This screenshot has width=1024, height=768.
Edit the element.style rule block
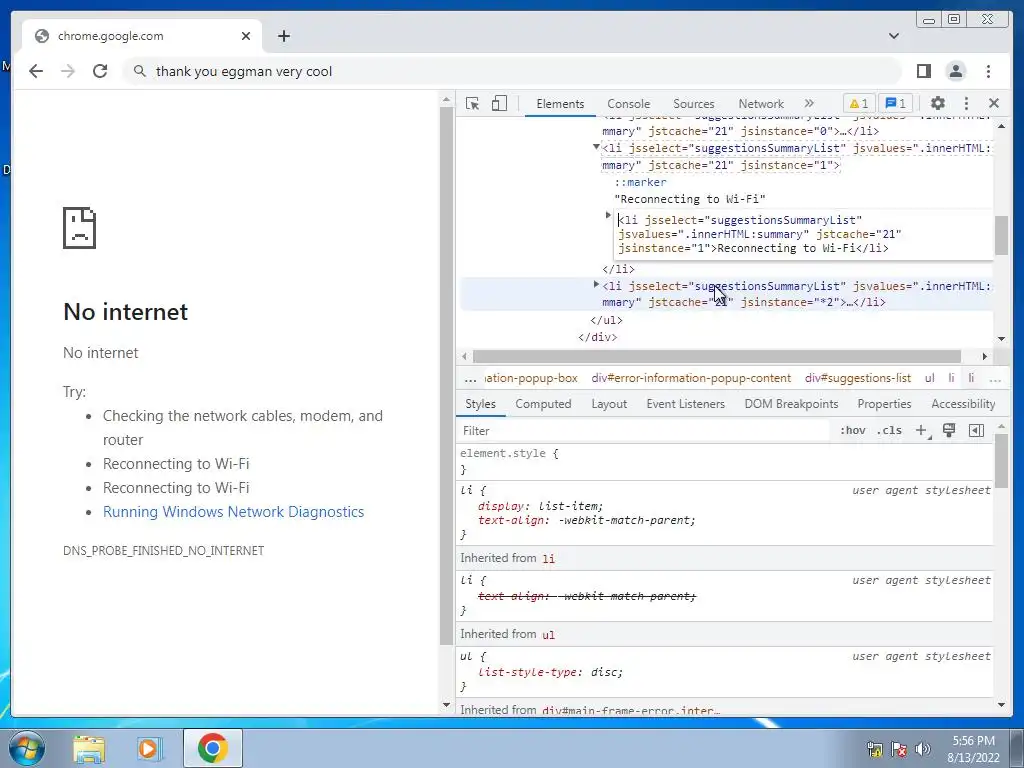725,461
